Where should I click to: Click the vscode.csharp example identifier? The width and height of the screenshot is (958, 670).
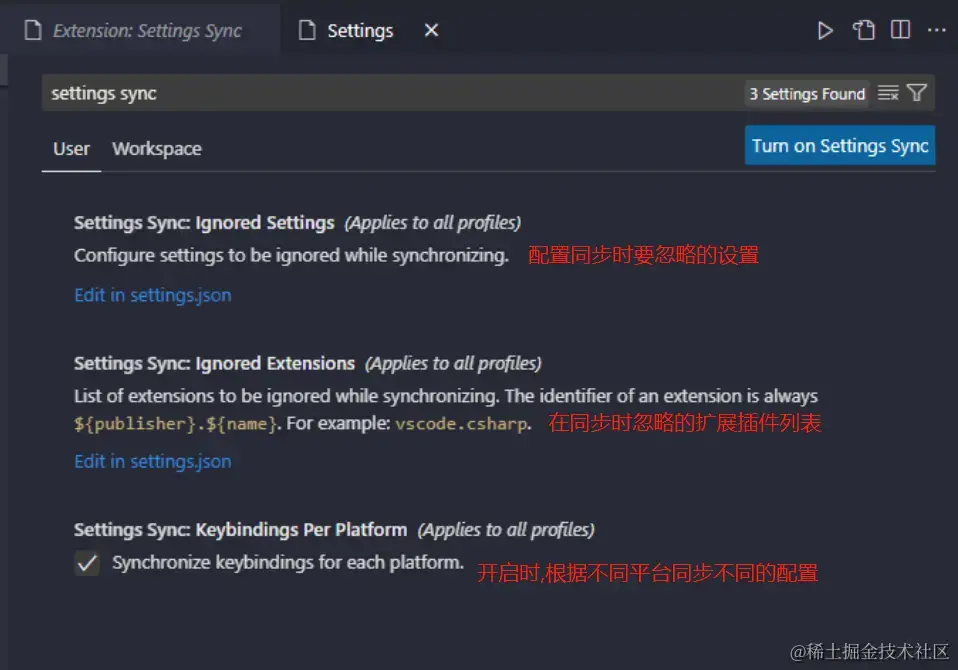pyautogui.click(x=461, y=423)
